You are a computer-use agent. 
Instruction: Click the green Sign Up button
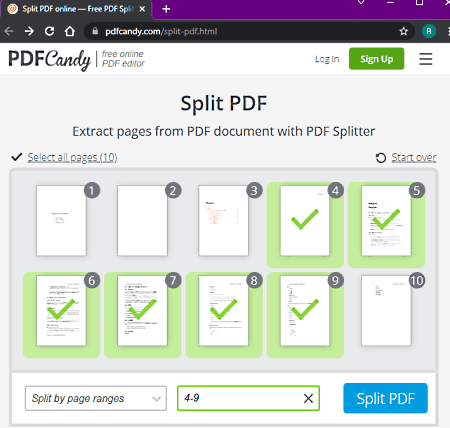(x=376, y=59)
